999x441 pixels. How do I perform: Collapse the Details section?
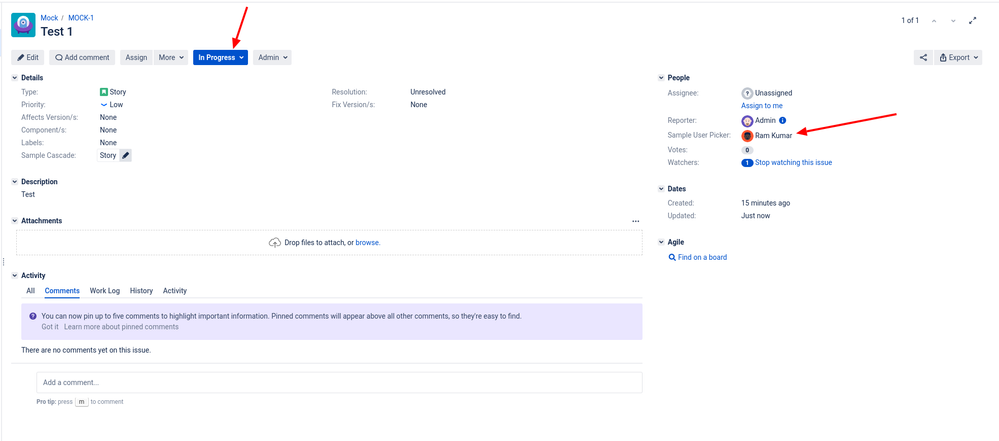[15, 78]
